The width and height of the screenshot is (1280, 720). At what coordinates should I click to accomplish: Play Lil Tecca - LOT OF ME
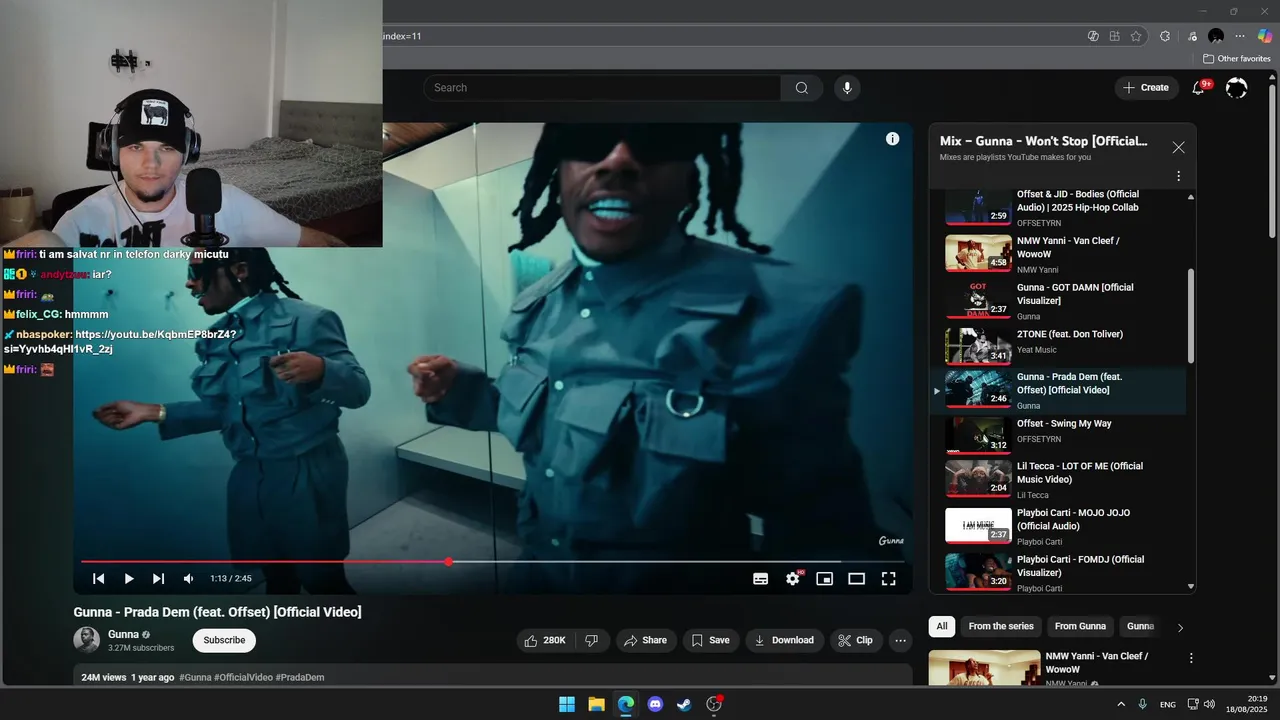tap(1060, 479)
